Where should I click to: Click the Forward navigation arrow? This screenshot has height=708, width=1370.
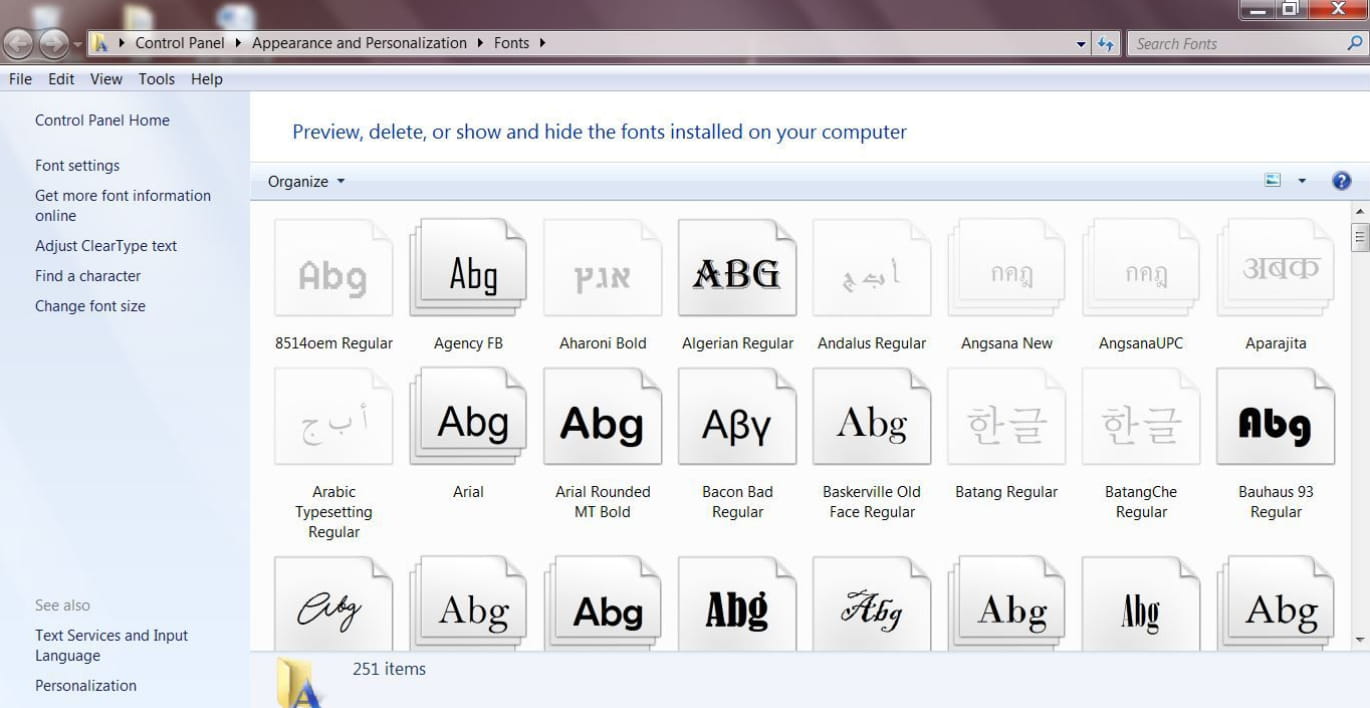(53, 43)
